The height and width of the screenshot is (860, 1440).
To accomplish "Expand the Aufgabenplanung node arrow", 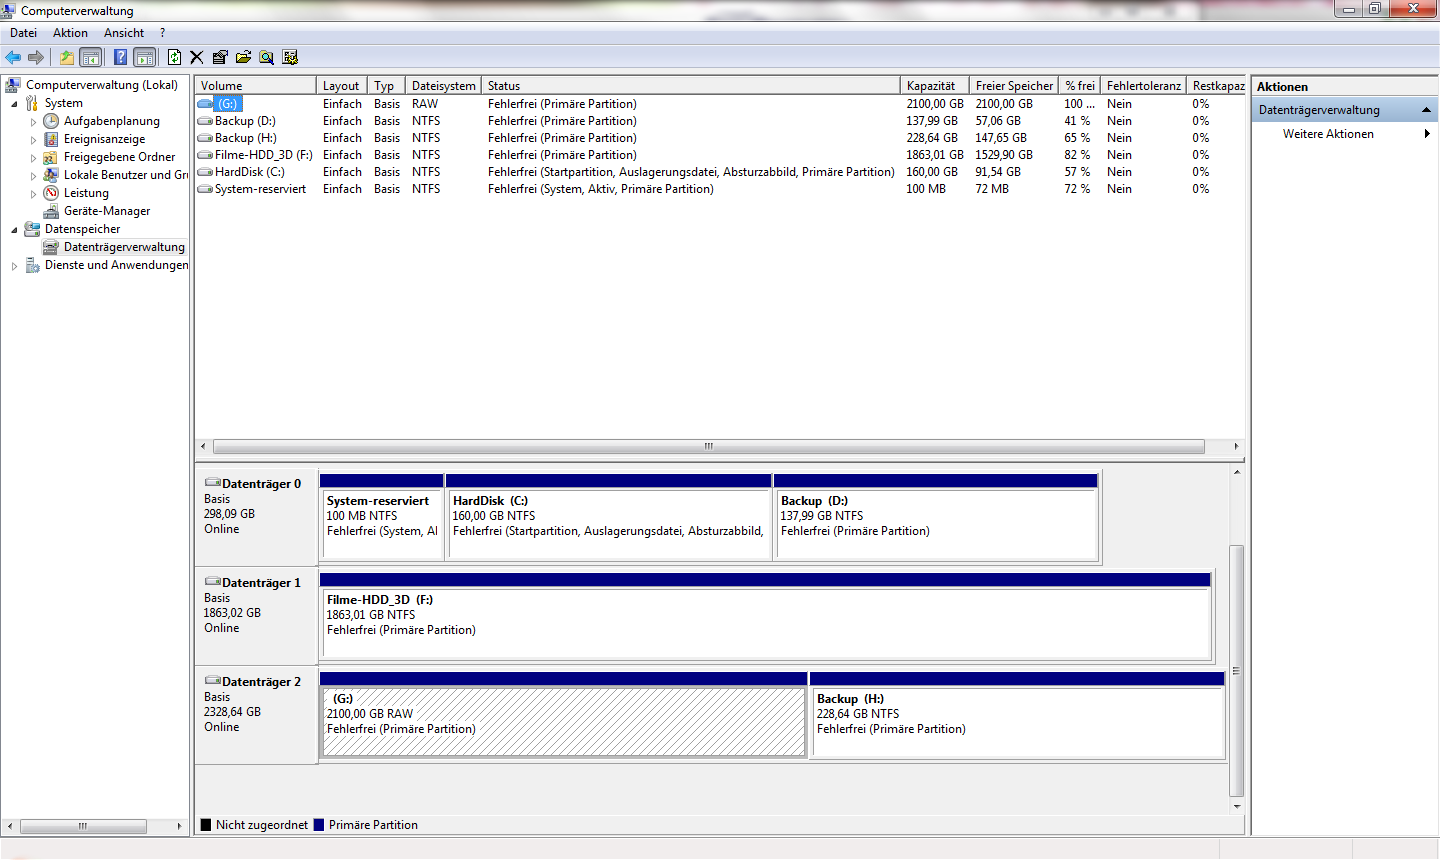I will (33, 122).
